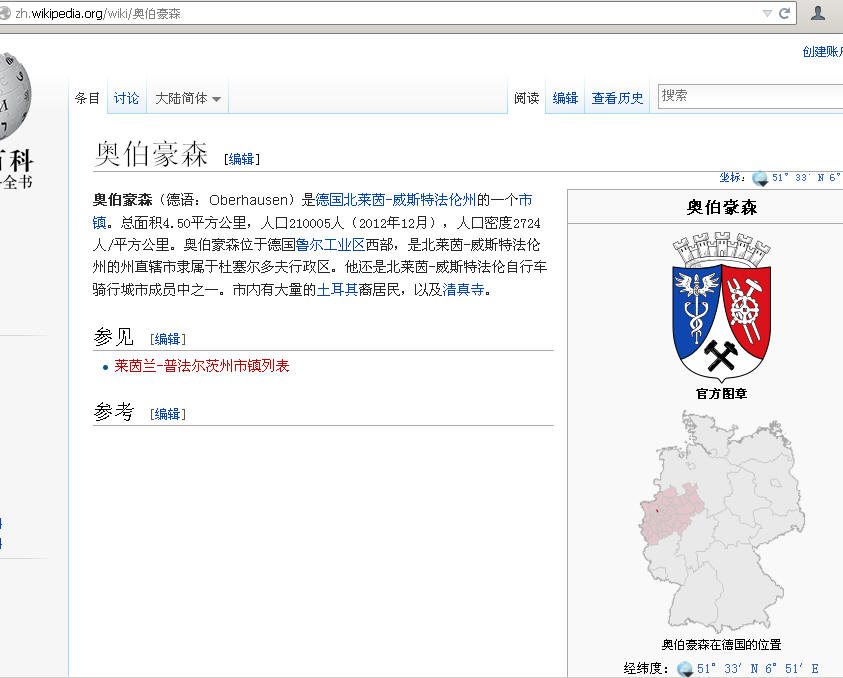Click the browser reload icon
Screen dimensions: 843x678
pos(784,13)
